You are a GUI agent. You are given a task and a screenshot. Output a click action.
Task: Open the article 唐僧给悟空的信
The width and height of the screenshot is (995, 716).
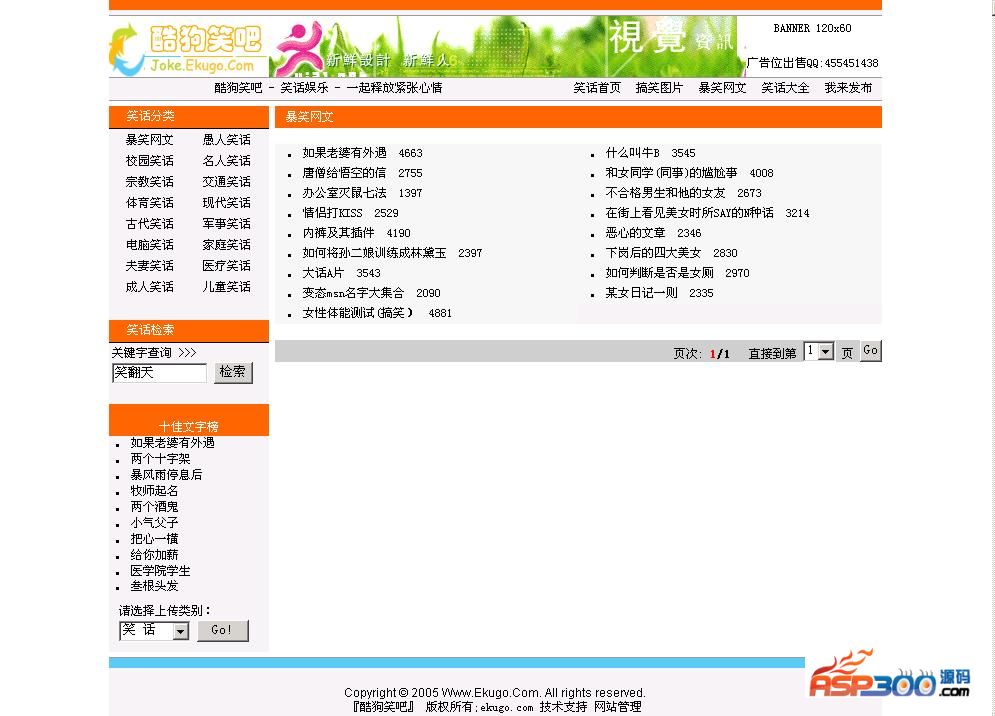(345, 173)
